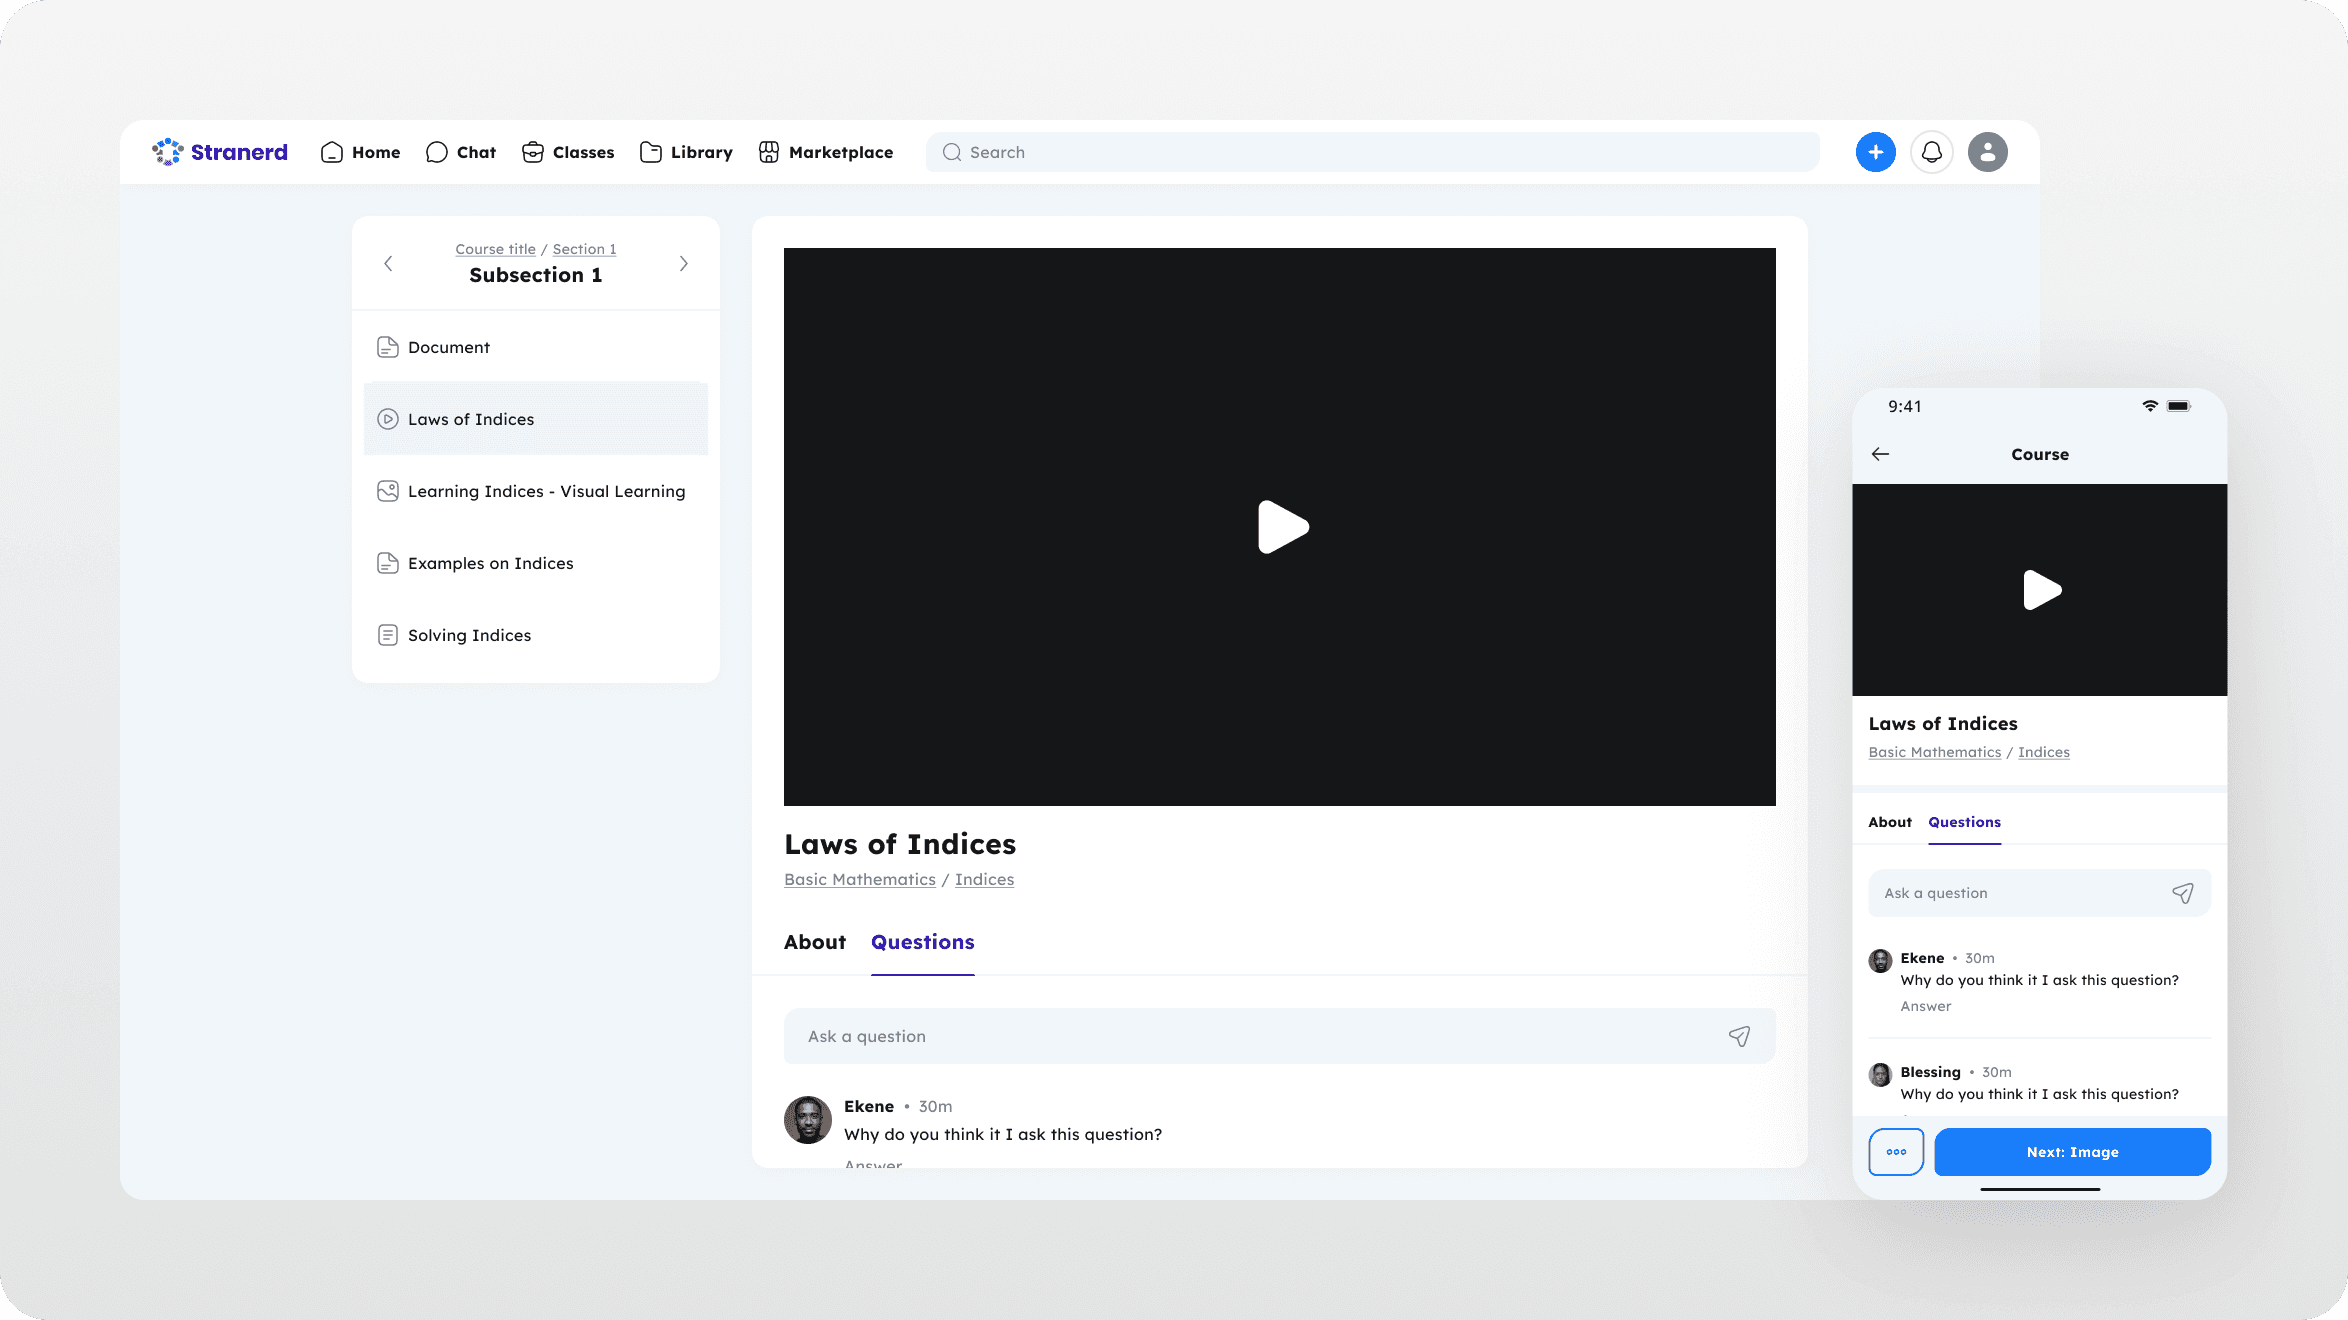Play the mobile preview video
The image size is (2348, 1320).
click(2040, 590)
